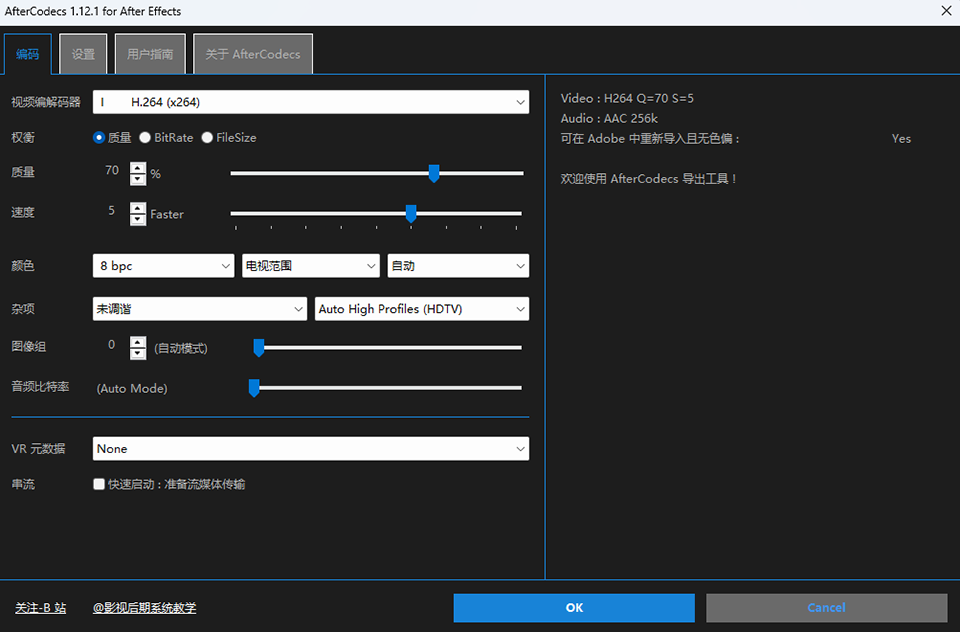Open the 设置 tab
The width and height of the screenshot is (960, 632).
coord(83,54)
